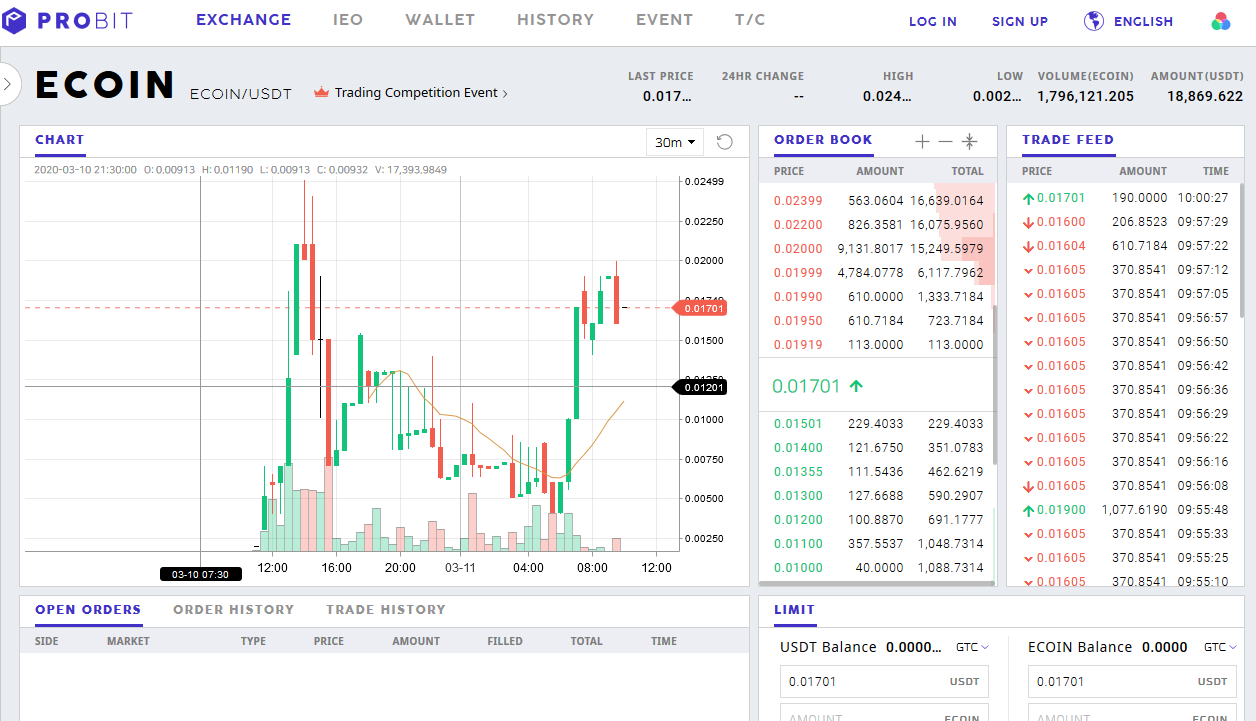The width and height of the screenshot is (1256, 721).
Task: Open the GTC dropdown beside USDT Balance
Action: 972,647
